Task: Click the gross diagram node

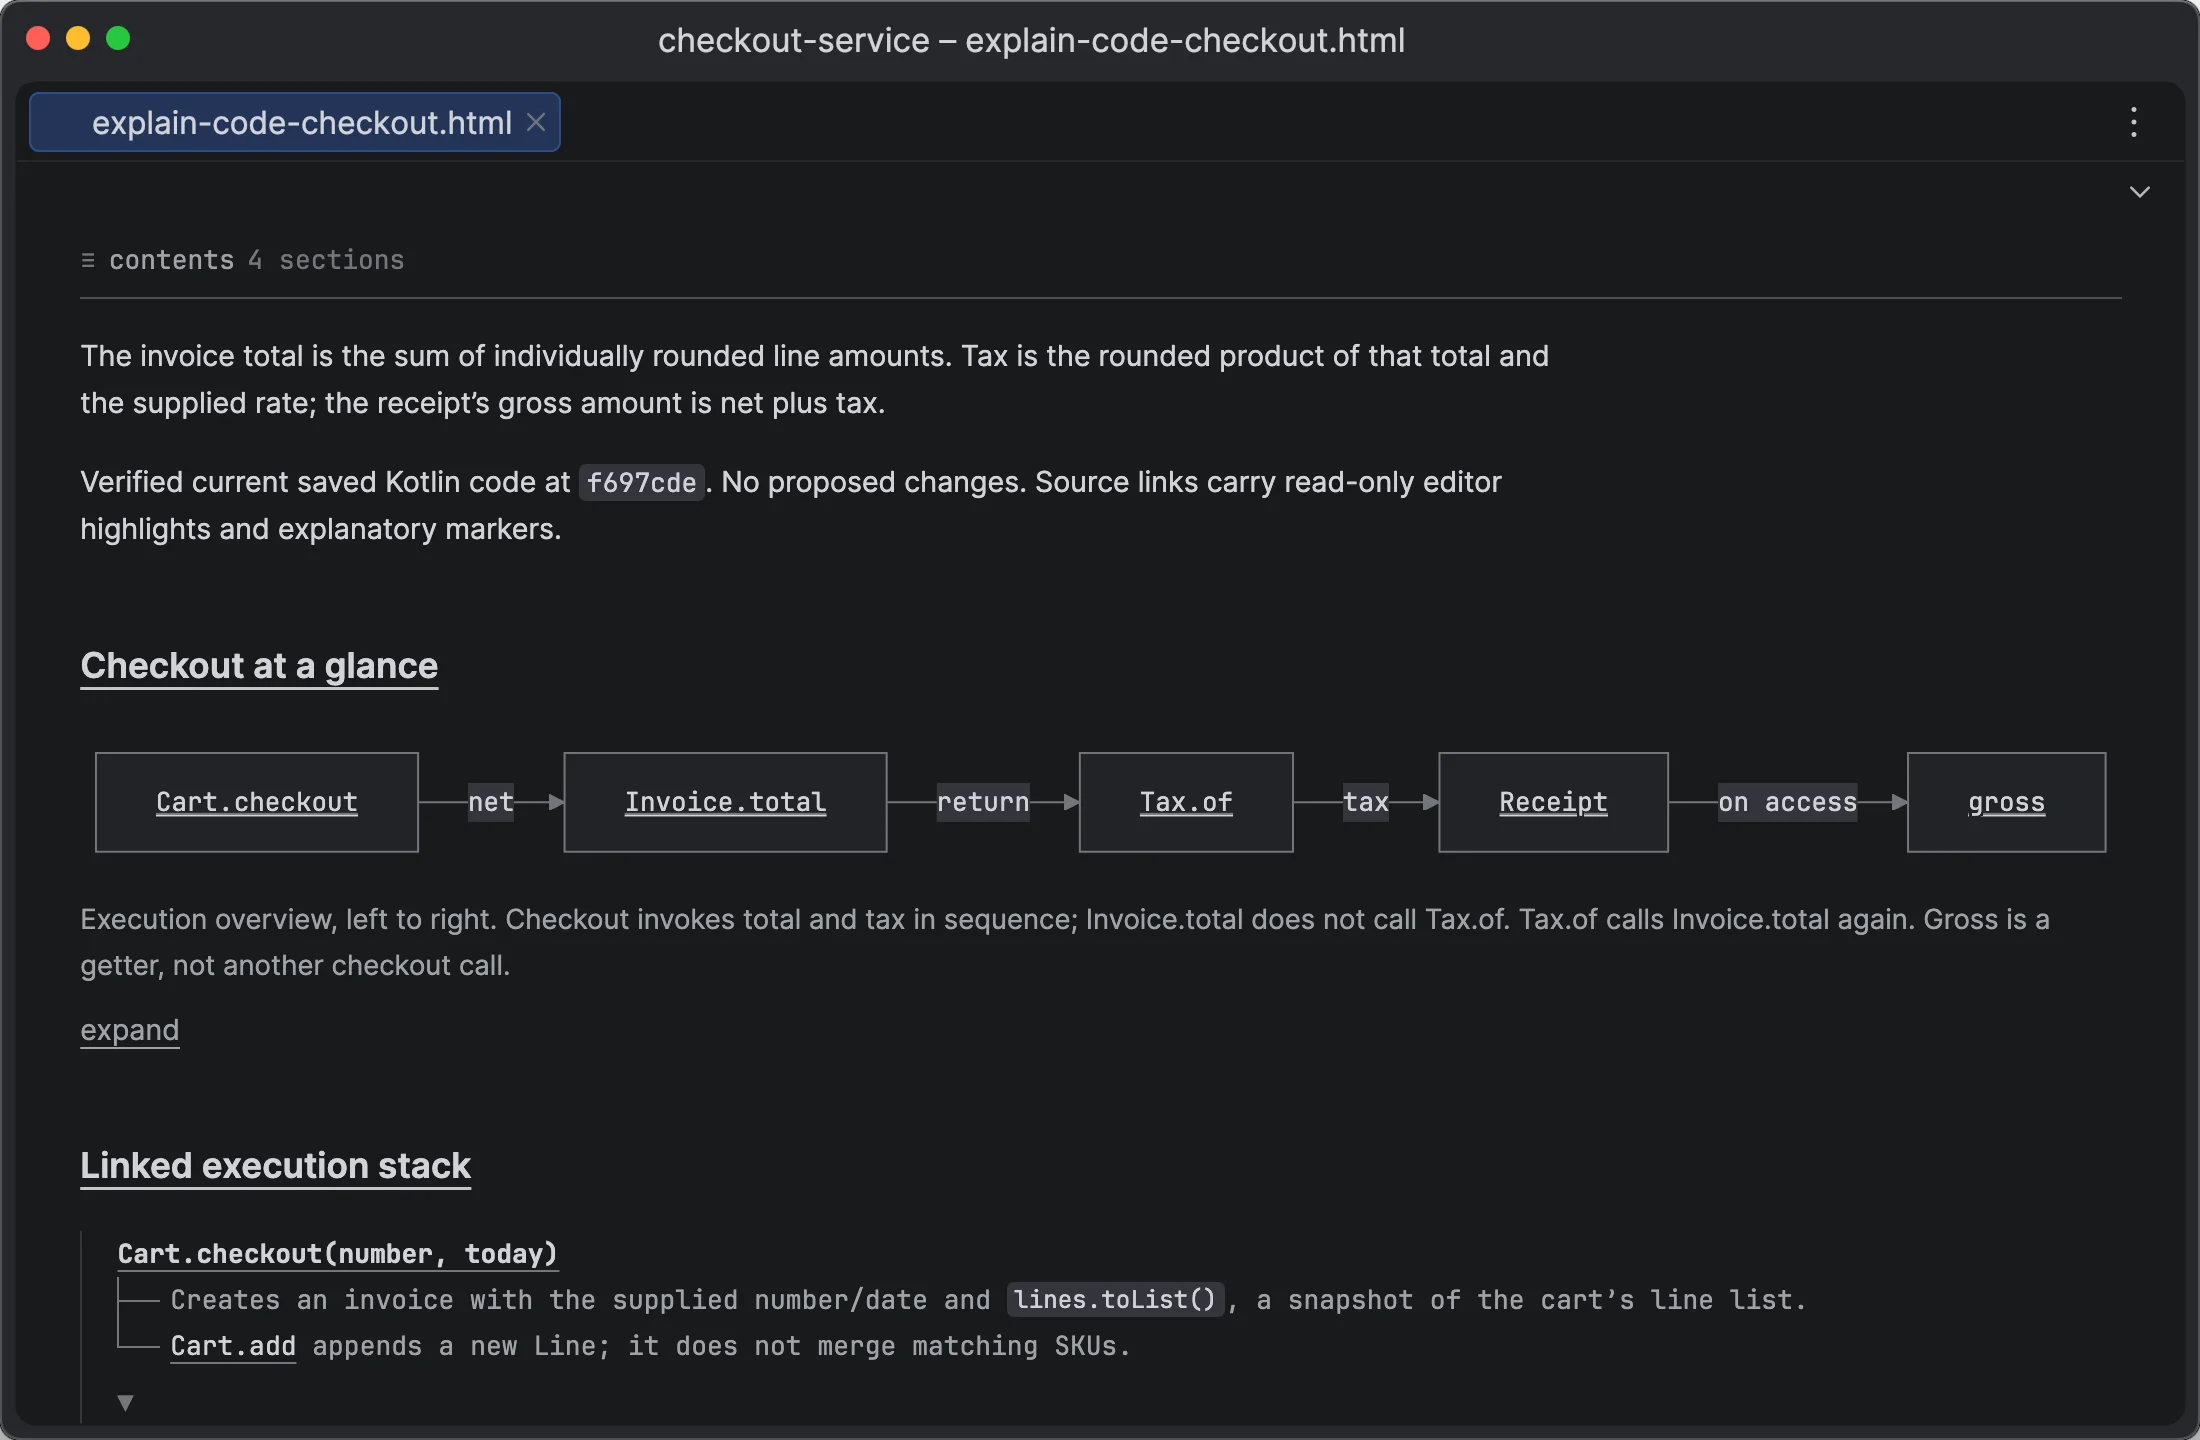Action: click(2006, 802)
